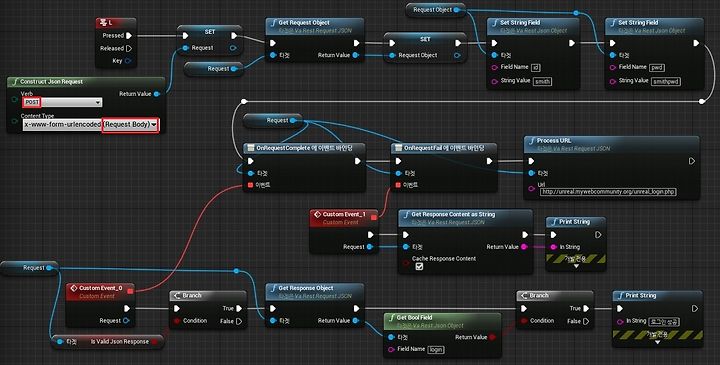
Task: Click the False pin on the Branch beside Custom Event_0
Action: (239, 321)
